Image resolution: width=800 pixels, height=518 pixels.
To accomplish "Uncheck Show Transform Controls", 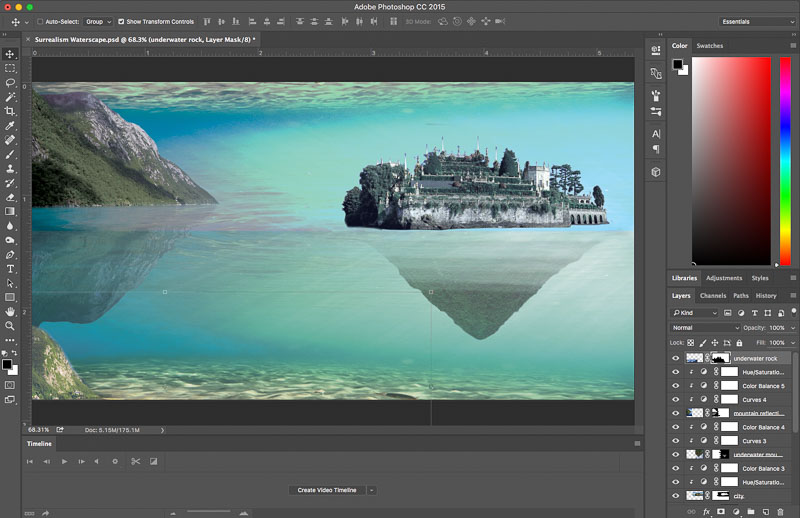I will coord(121,22).
